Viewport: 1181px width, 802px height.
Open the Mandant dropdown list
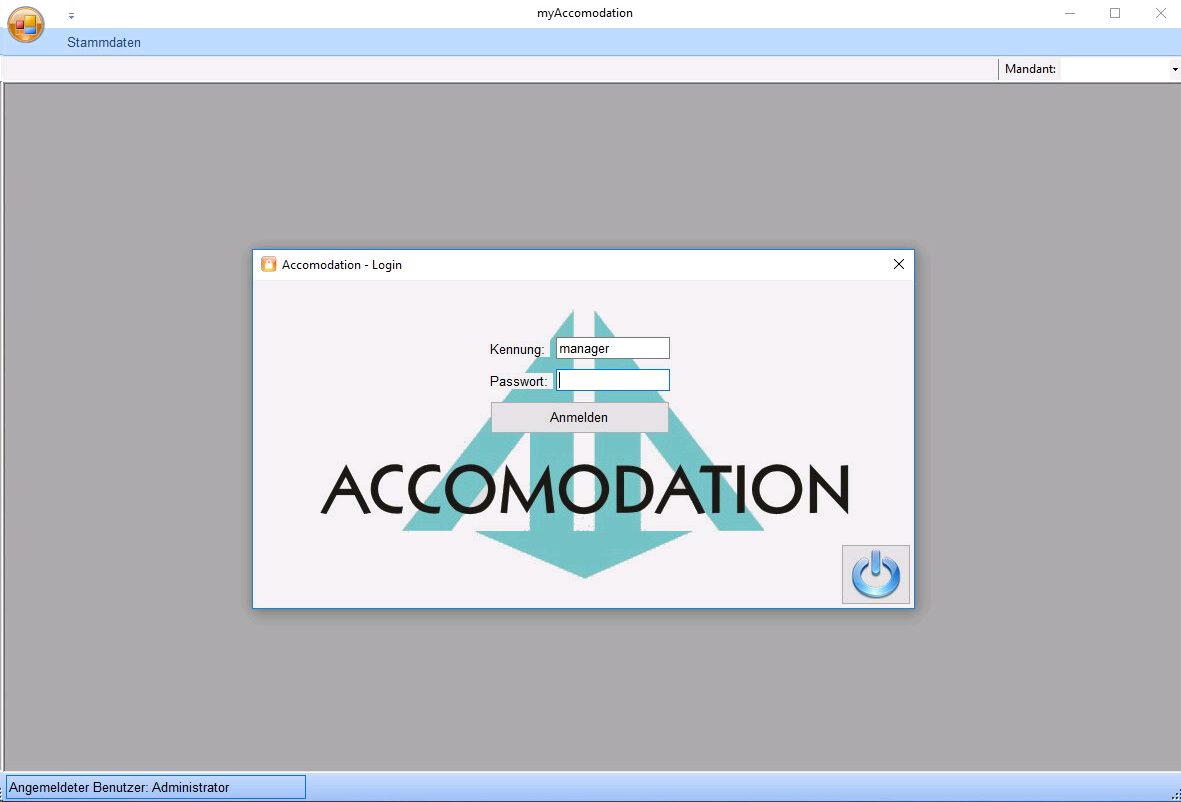tap(1175, 70)
